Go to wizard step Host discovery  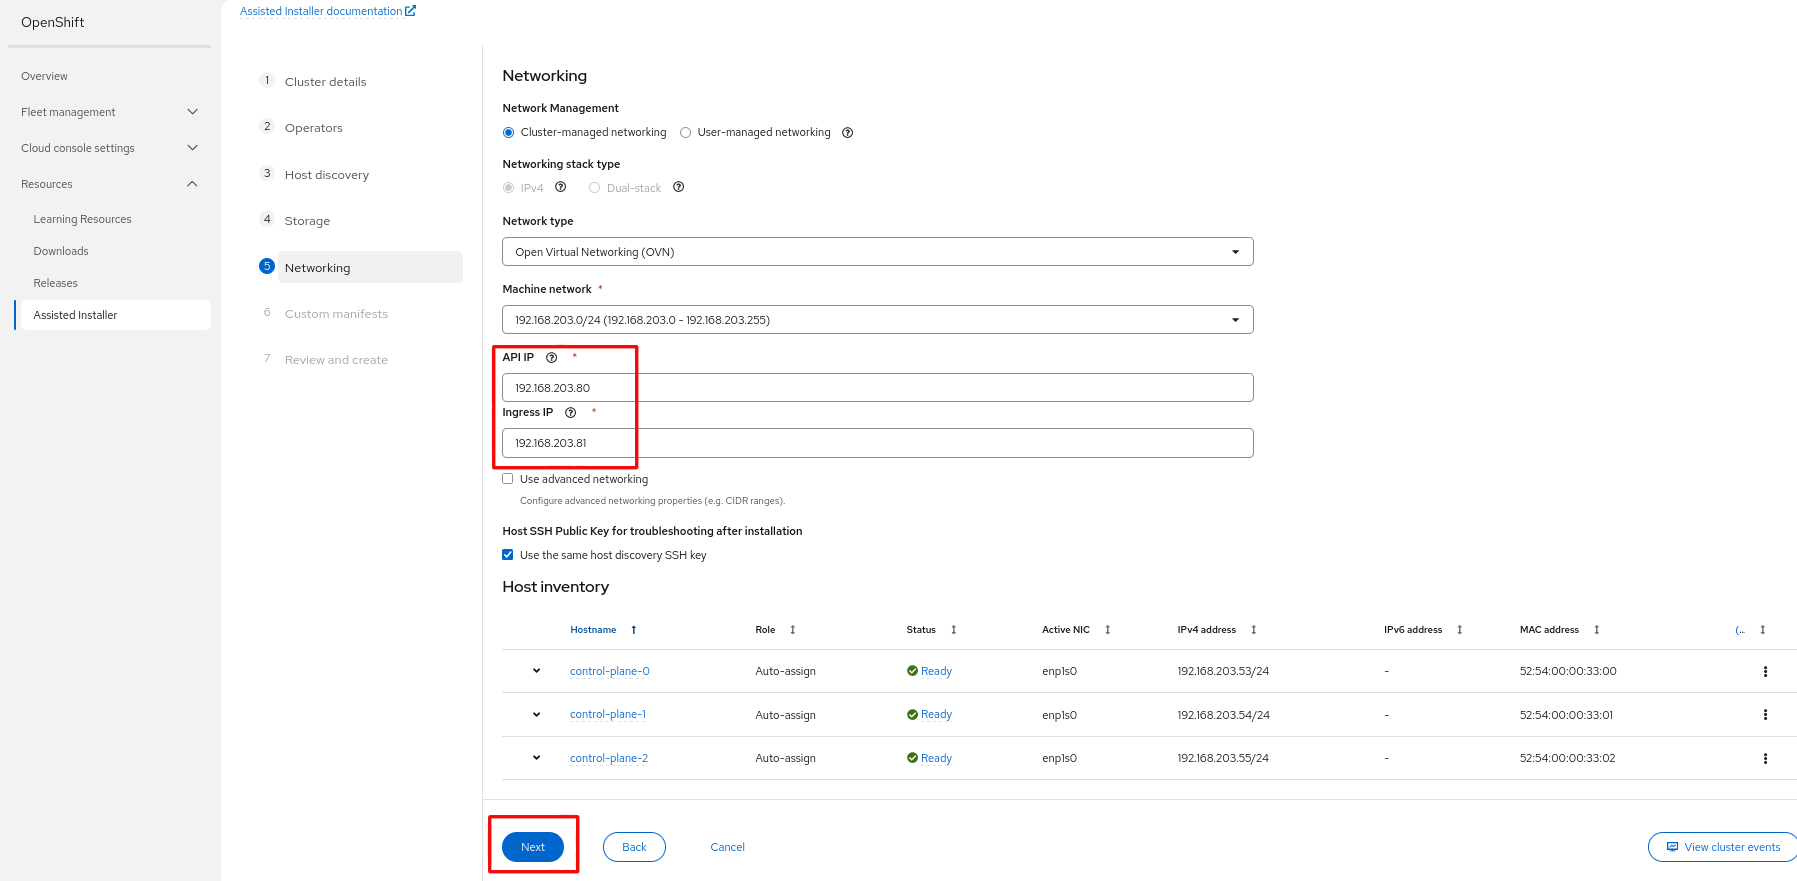coord(326,175)
